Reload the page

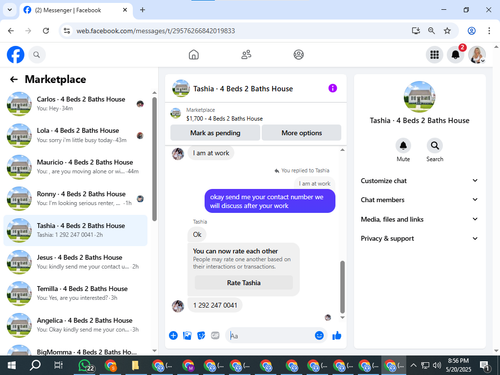pyautogui.click(x=46, y=31)
